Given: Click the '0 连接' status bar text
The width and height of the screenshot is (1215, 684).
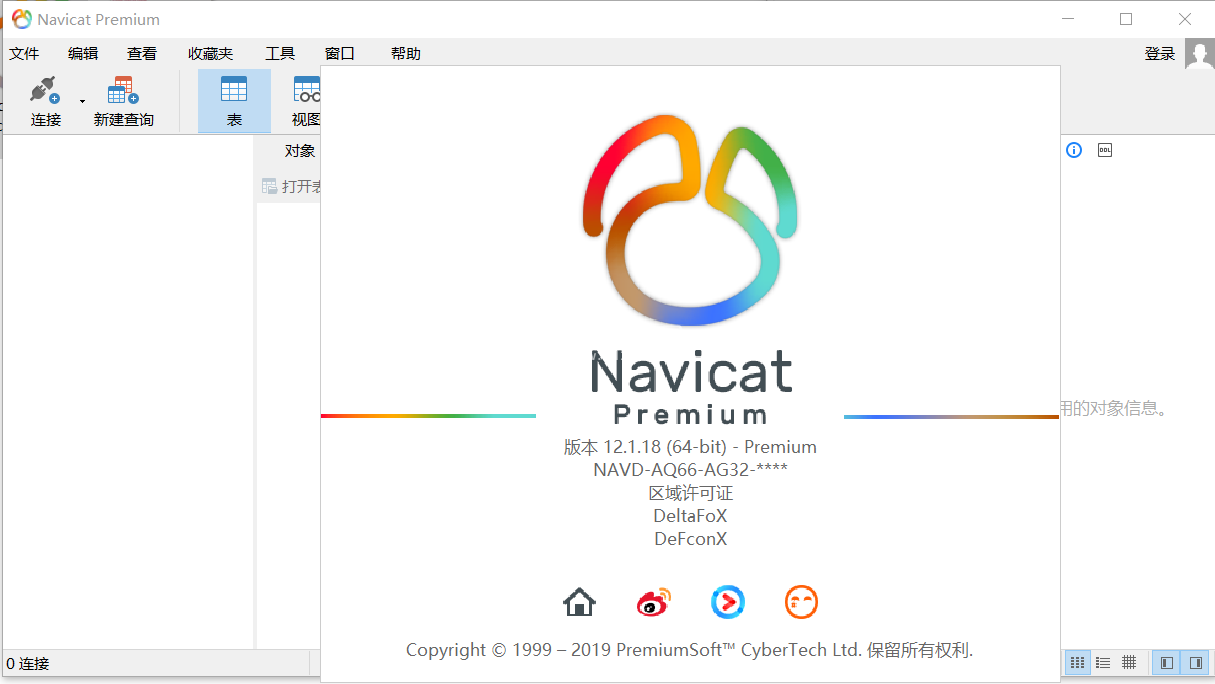Looking at the screenshot, I should pyautogui.click(x=28, y=663).
